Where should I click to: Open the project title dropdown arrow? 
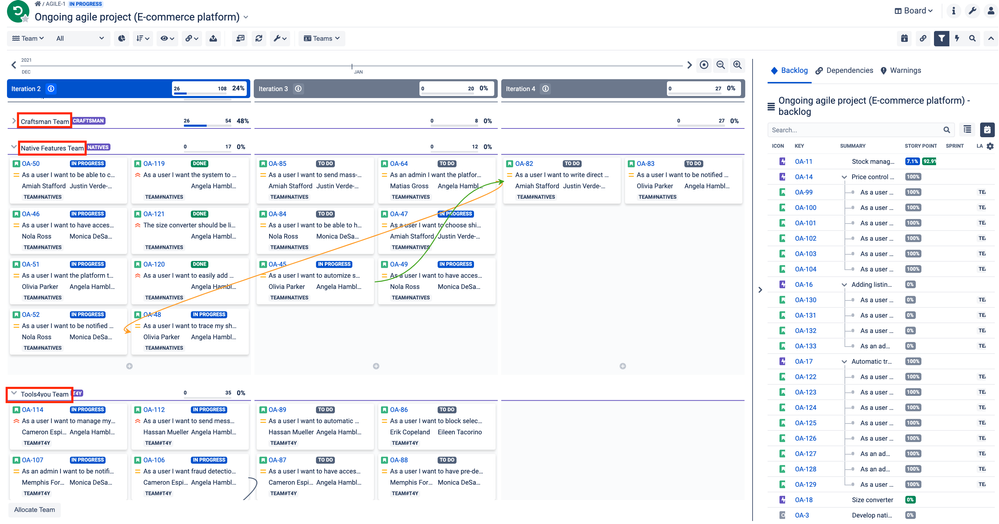246,17
